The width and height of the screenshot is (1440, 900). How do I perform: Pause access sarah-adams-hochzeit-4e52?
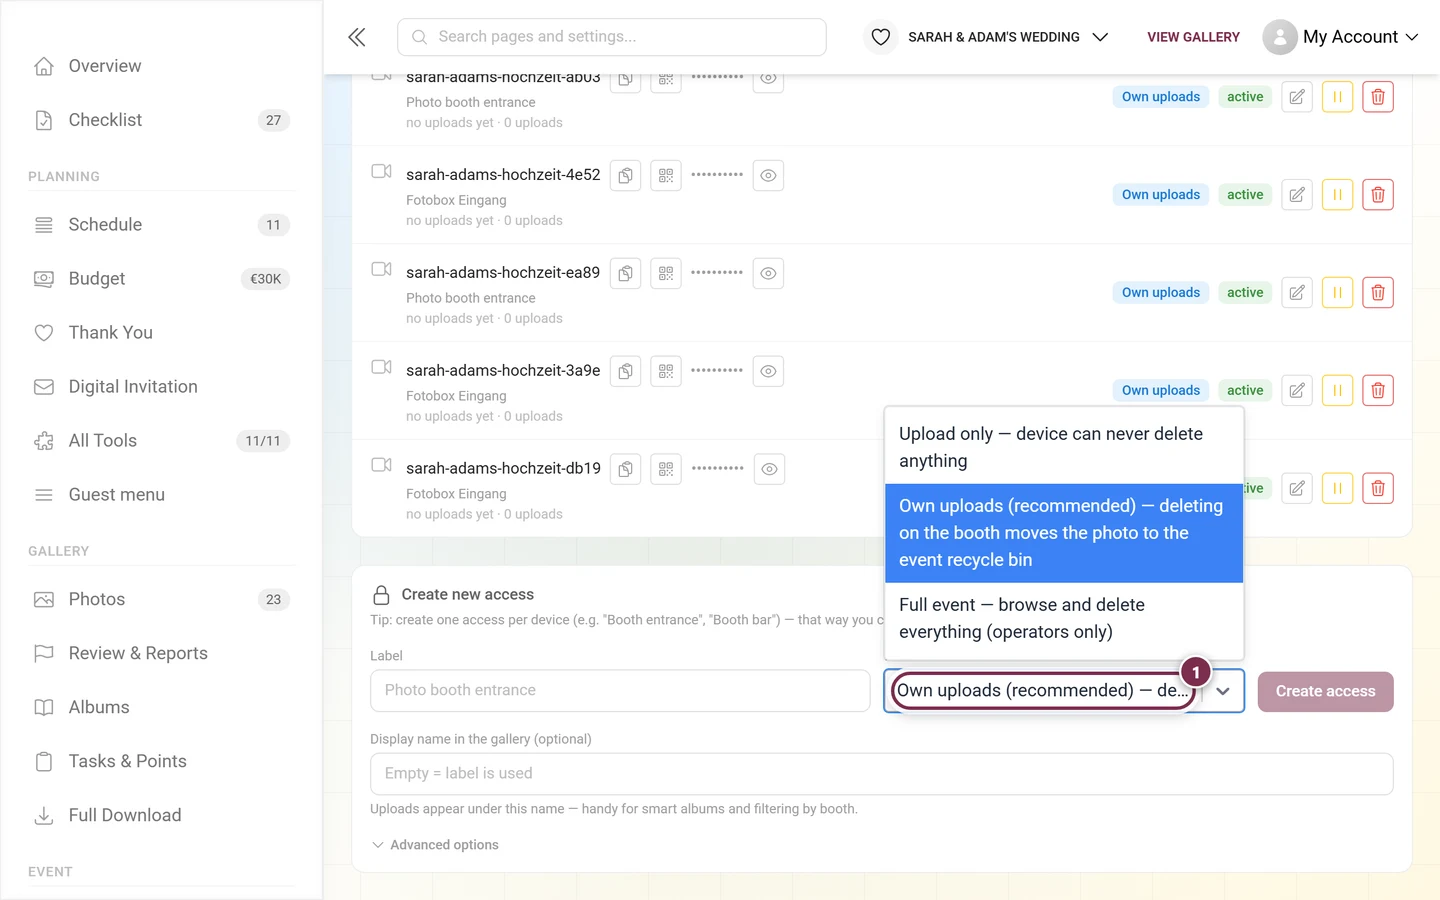click(1337, 195)
